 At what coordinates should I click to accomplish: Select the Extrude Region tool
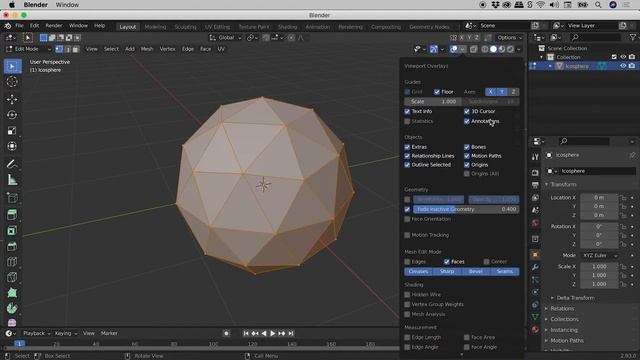click(x=12, y=215)
